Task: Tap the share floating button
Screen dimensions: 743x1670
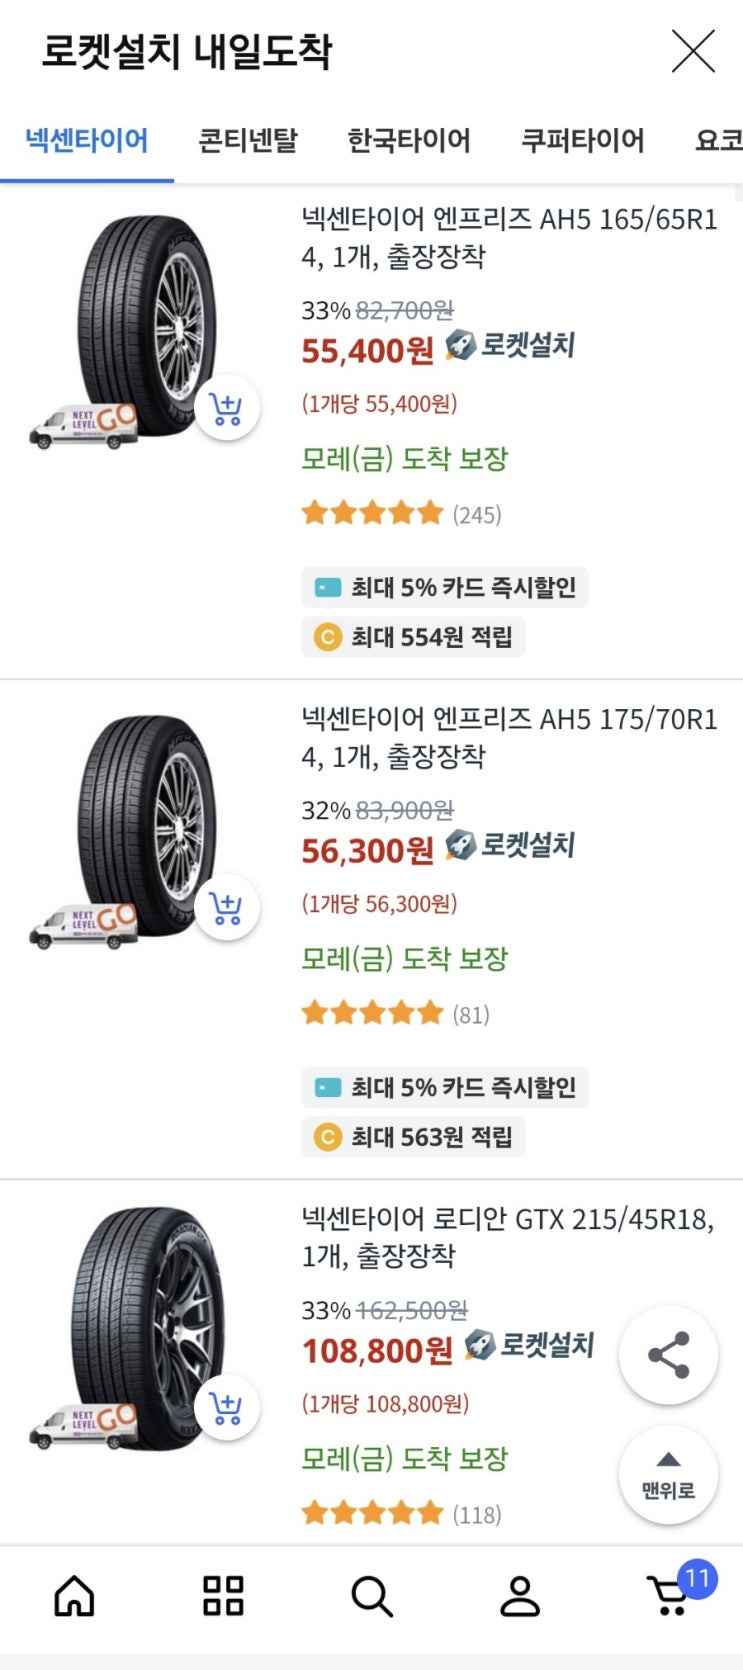Action: tap(668, 1355)
